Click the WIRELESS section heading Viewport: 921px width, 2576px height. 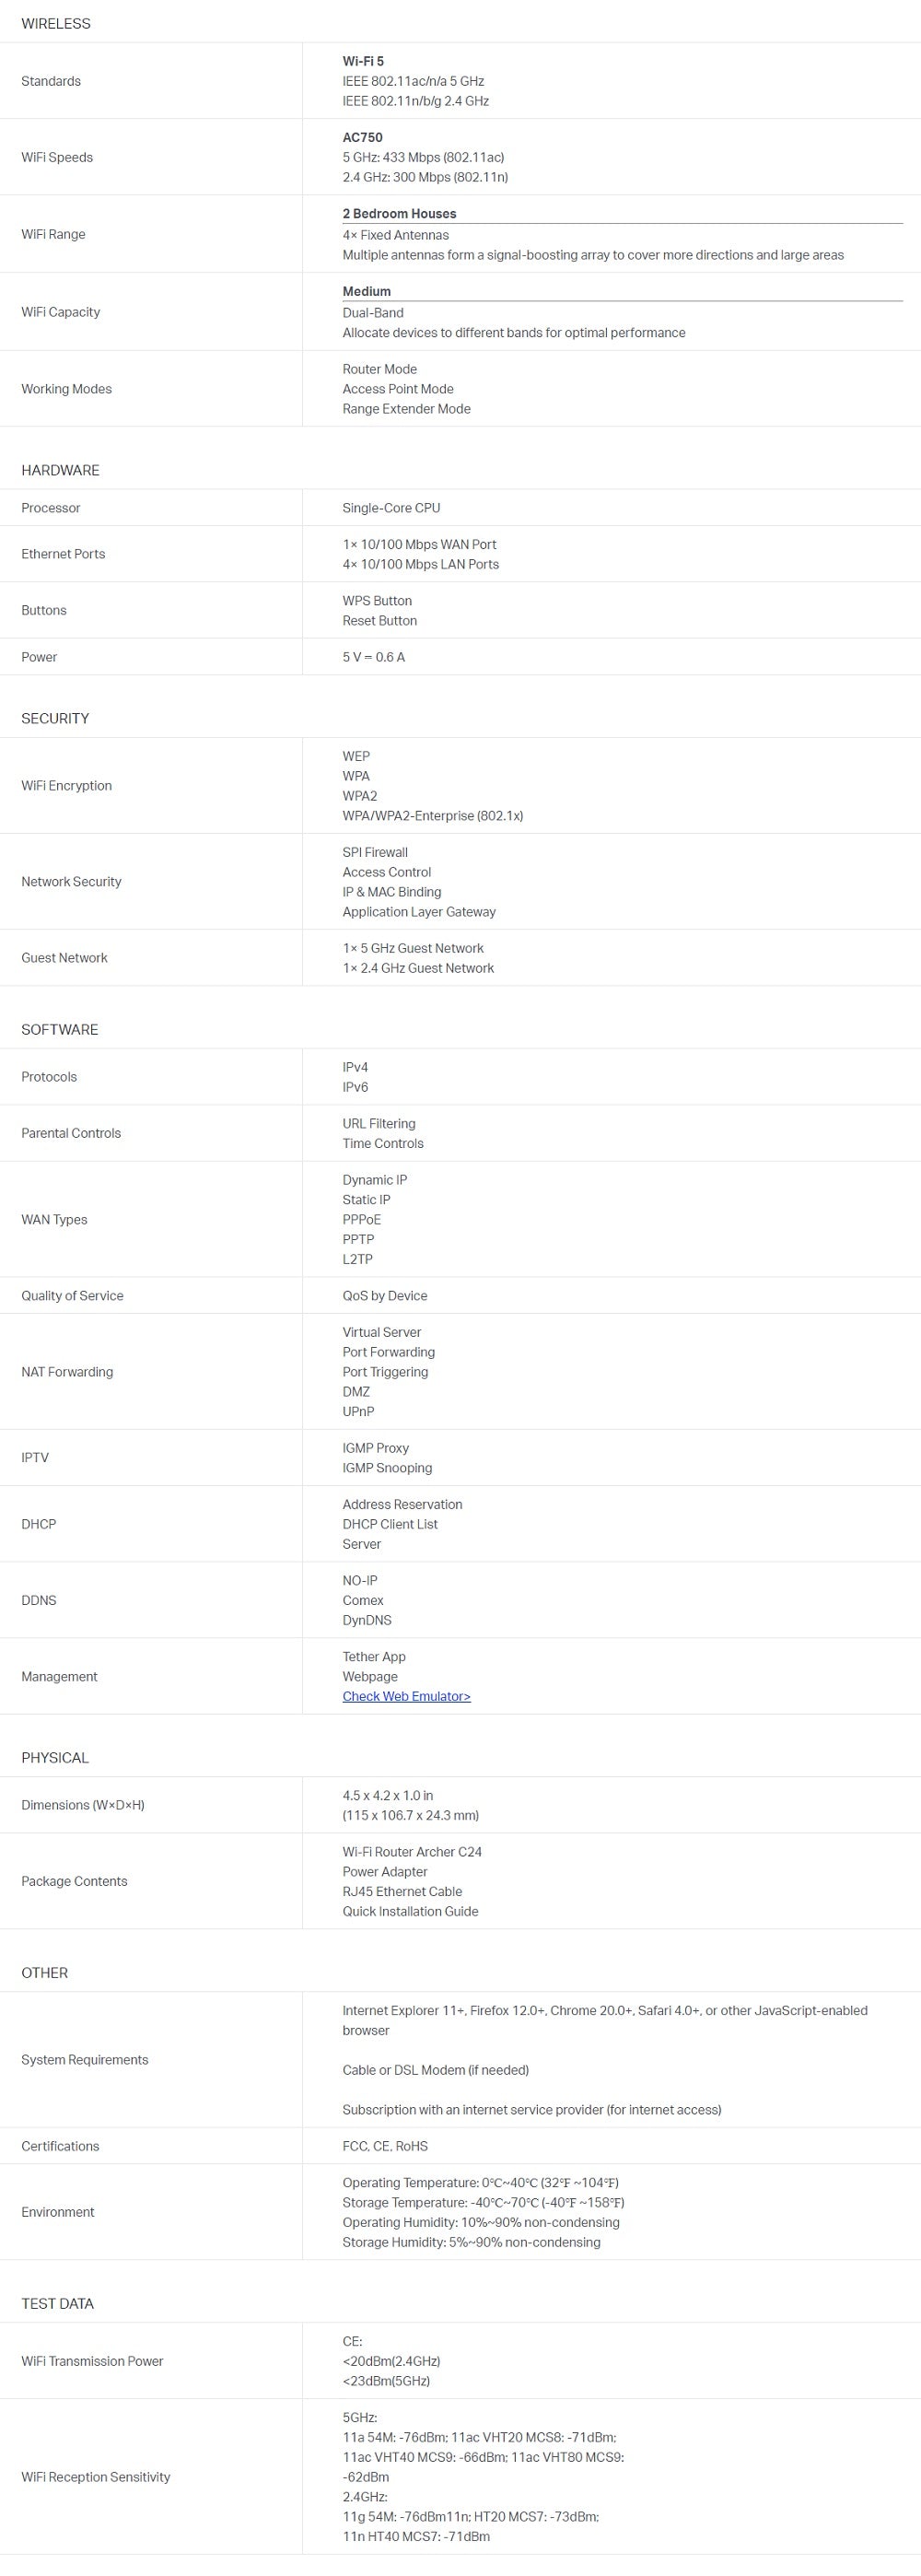(x=56, y=24)
